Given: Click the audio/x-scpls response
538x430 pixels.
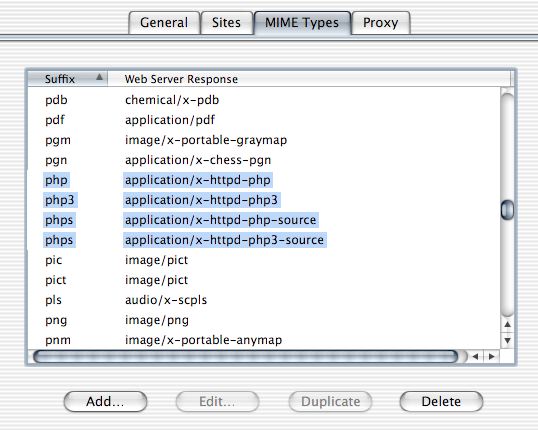Looking at the screenshot, I should (166, 300).
